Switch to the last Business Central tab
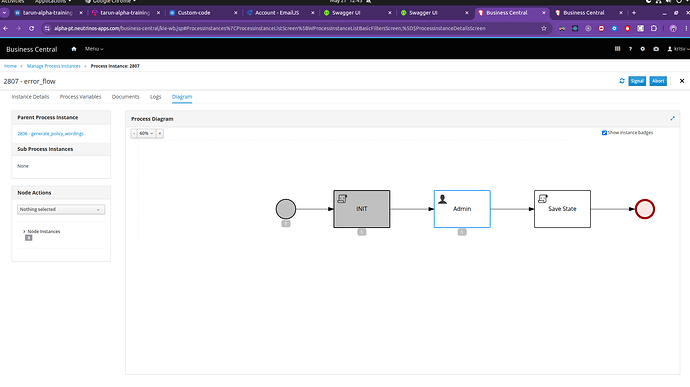The height and width of the screenshot is (387, 690). [x=588, y=13]
